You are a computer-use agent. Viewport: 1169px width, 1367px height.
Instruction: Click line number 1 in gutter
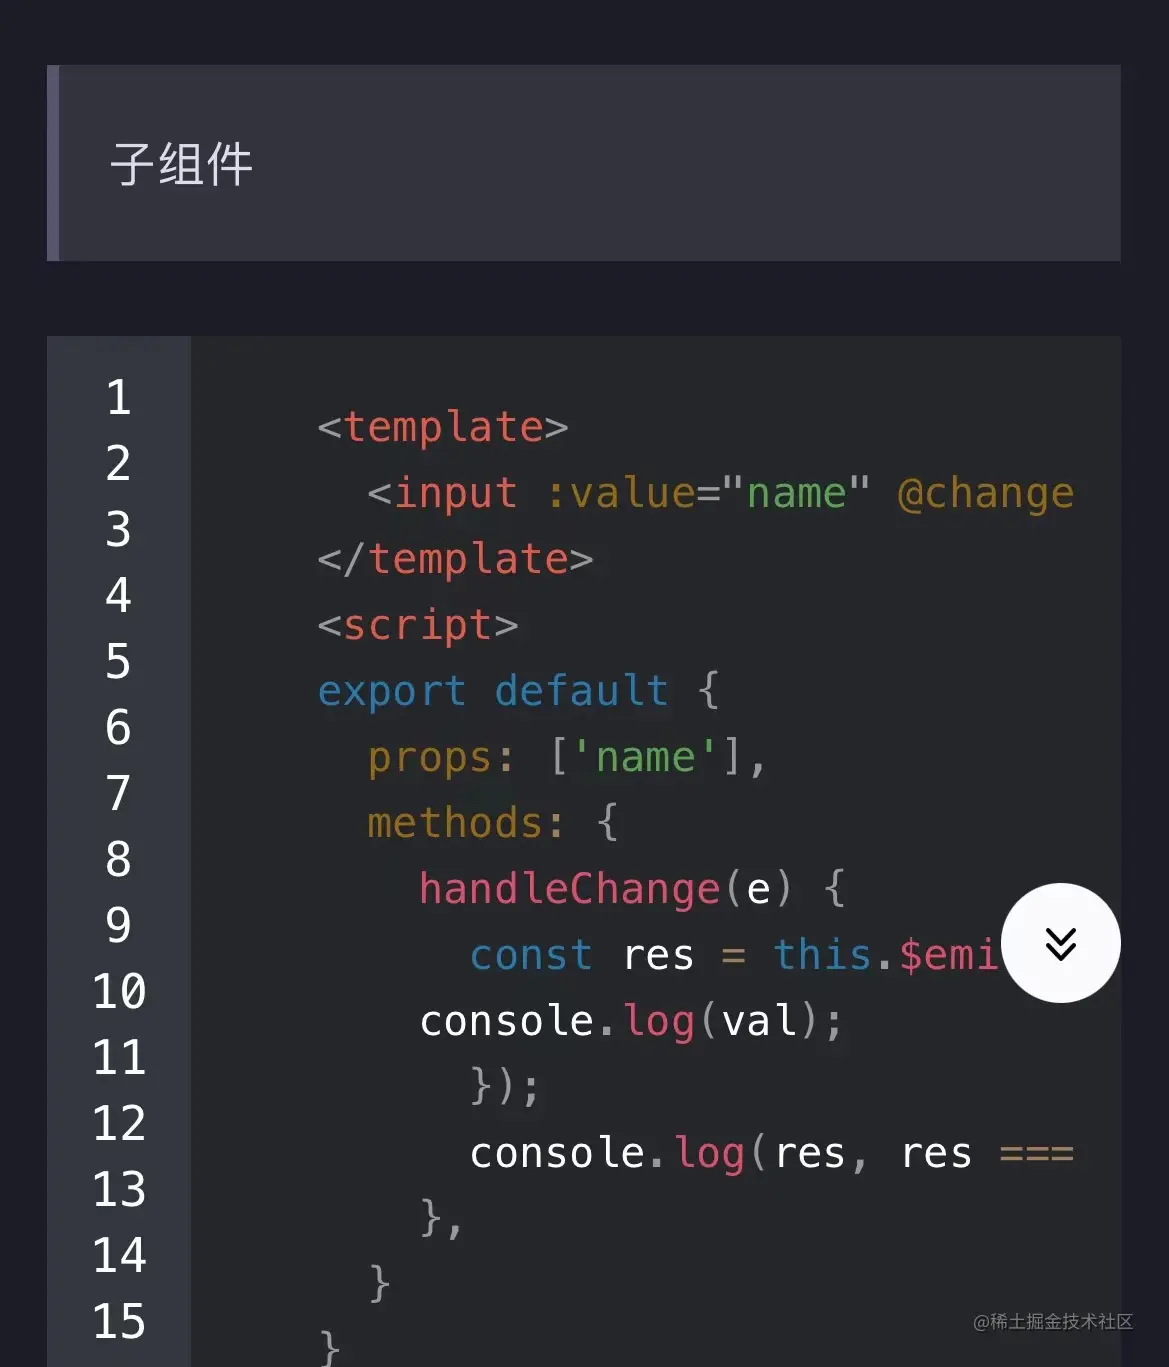[118, 398]
